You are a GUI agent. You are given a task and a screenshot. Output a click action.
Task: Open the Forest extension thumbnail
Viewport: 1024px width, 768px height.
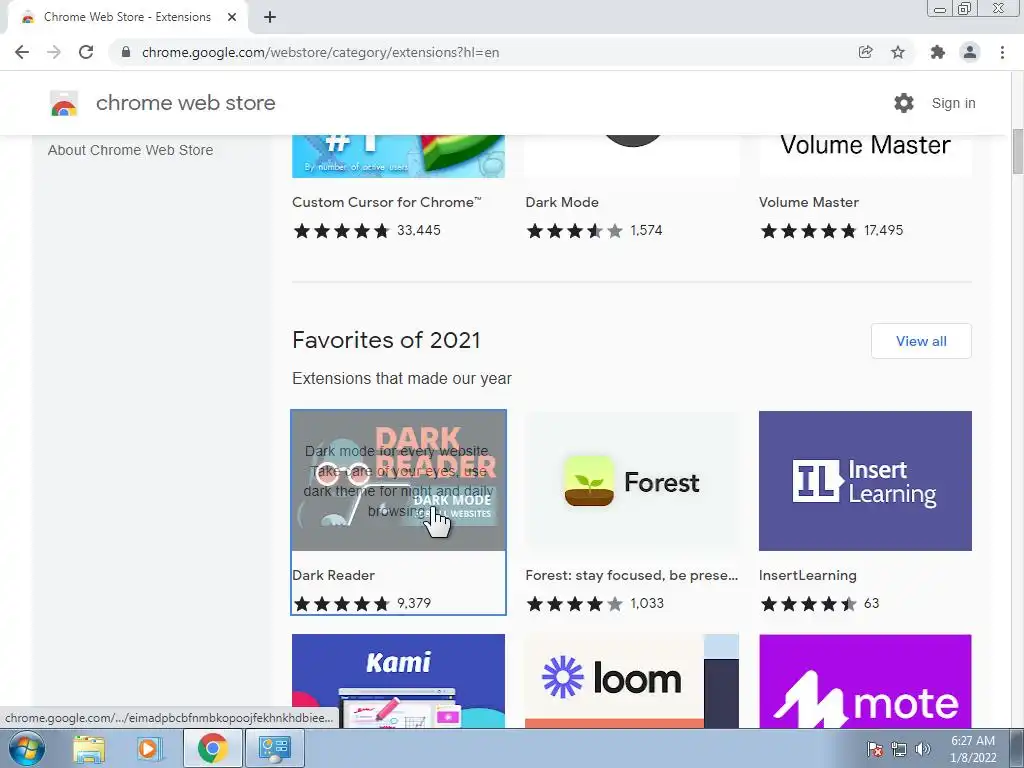pyautogui.click(x=632, y=481)
